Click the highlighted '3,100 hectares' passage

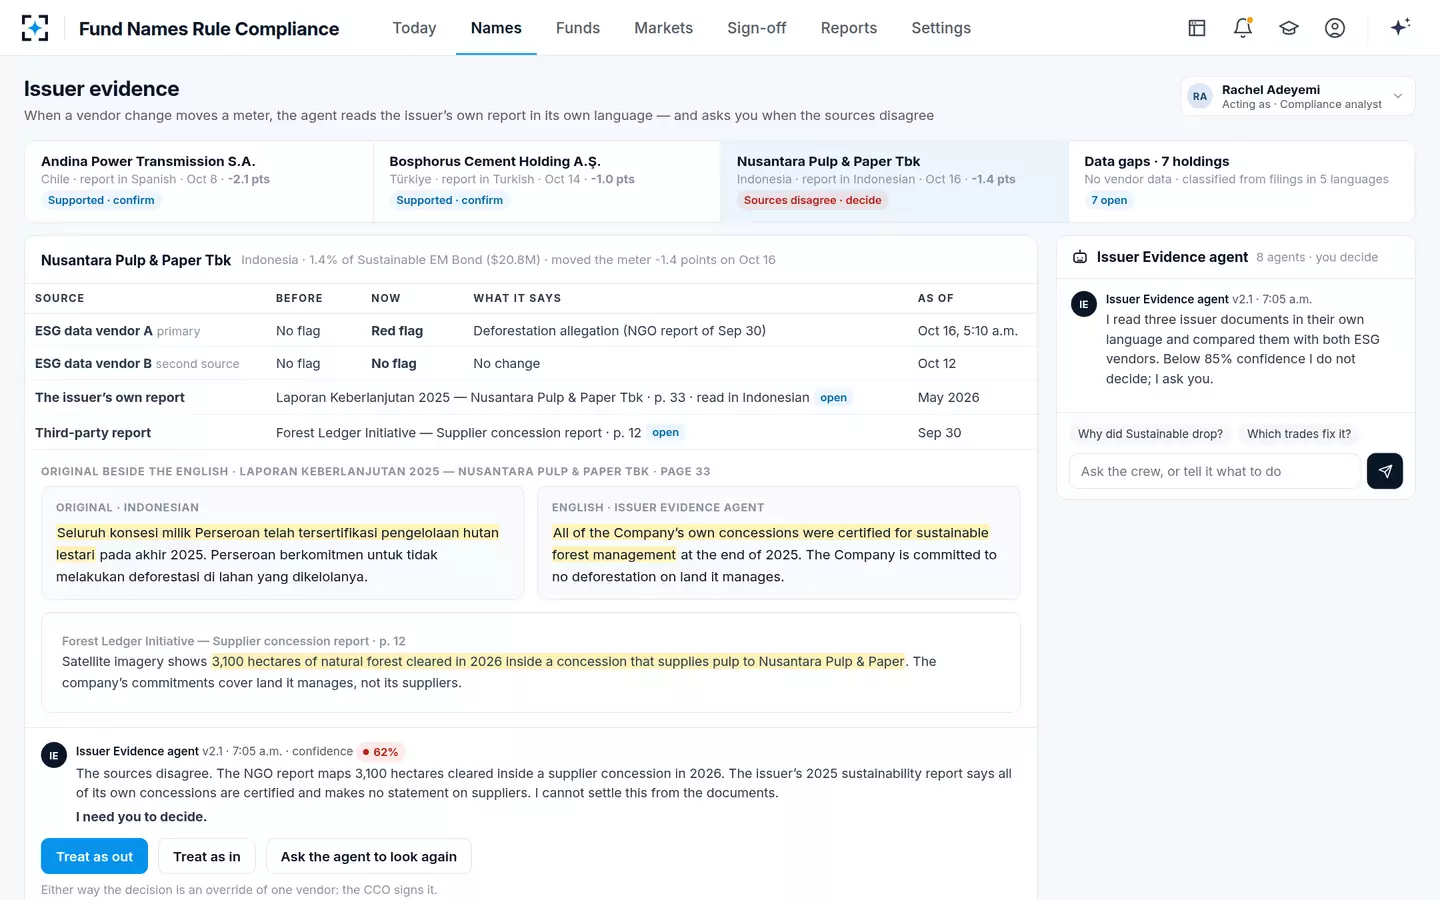pyautogui.click(x=558, y=662)
